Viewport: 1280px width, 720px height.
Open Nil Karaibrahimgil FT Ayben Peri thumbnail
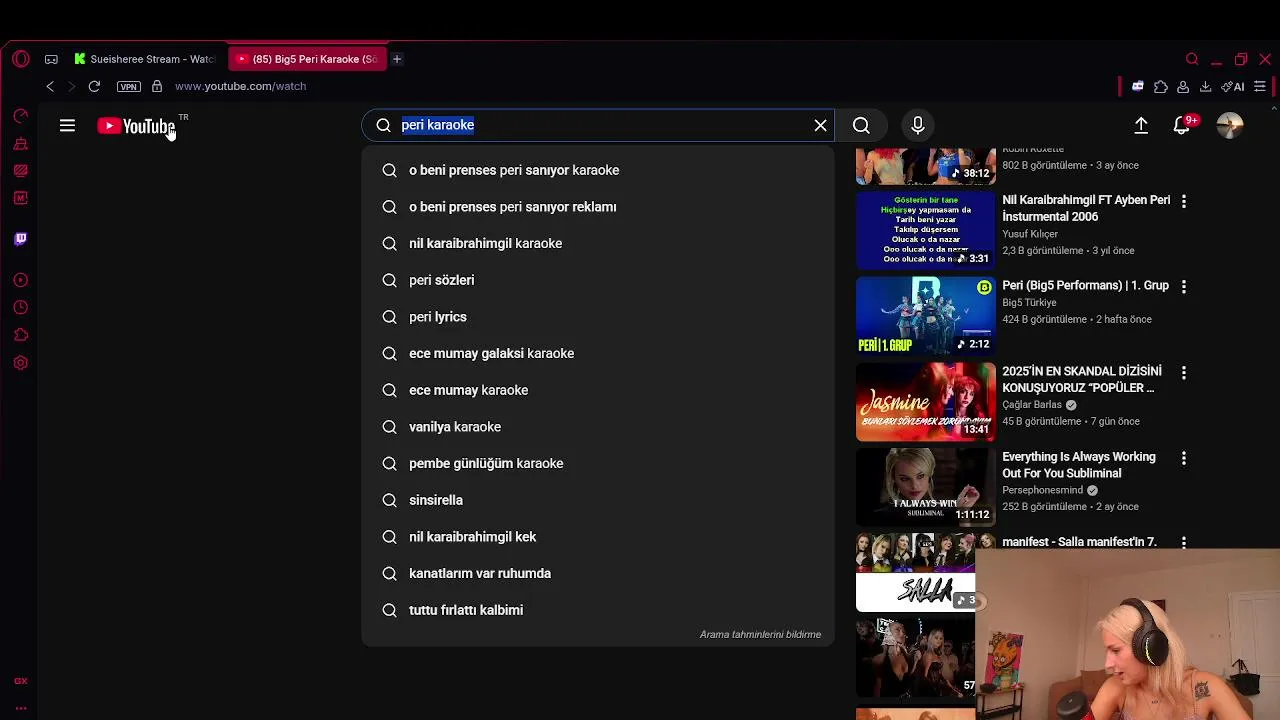point(925,231)
